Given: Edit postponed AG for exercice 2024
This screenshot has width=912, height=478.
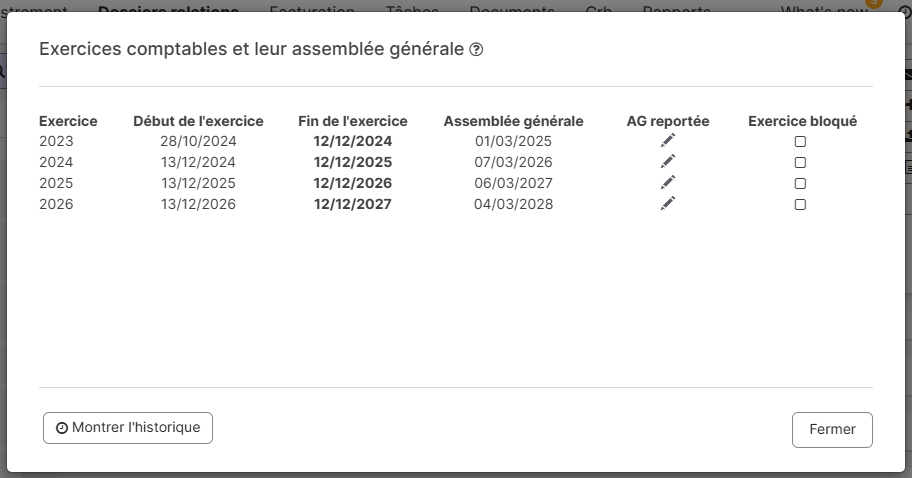Looking at the screenshot, I should tap(668, 162).
